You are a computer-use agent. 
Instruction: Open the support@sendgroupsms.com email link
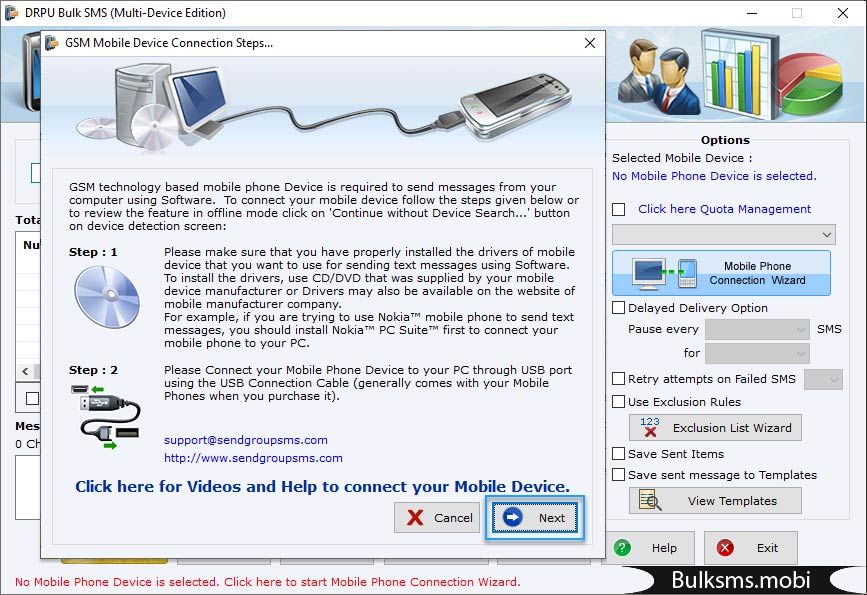[x=246, y=440]
